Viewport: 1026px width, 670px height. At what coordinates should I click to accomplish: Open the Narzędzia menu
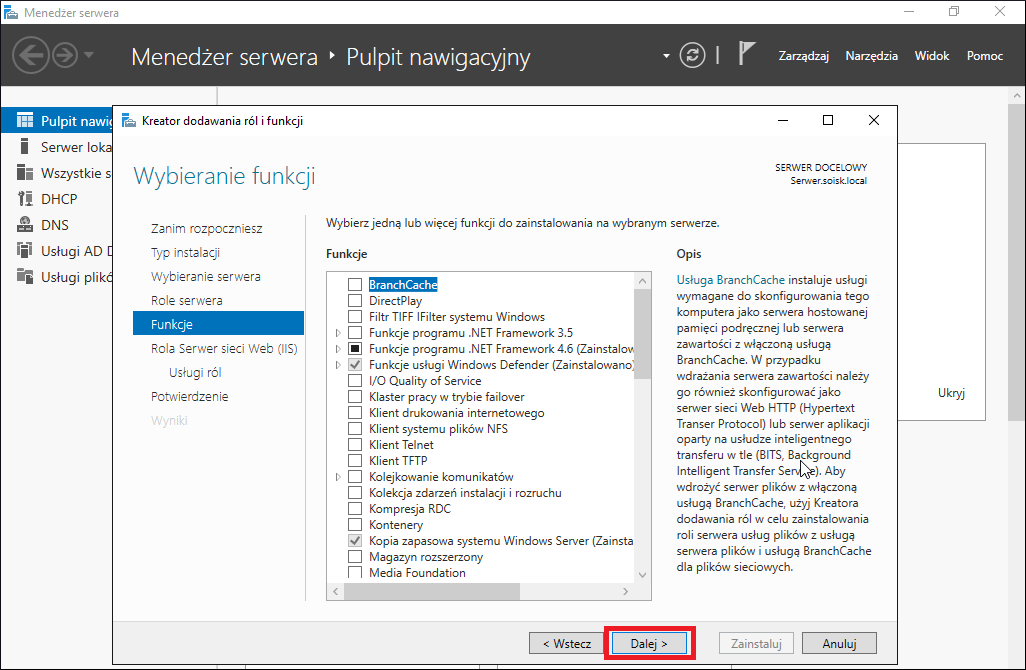pos(872,56)
